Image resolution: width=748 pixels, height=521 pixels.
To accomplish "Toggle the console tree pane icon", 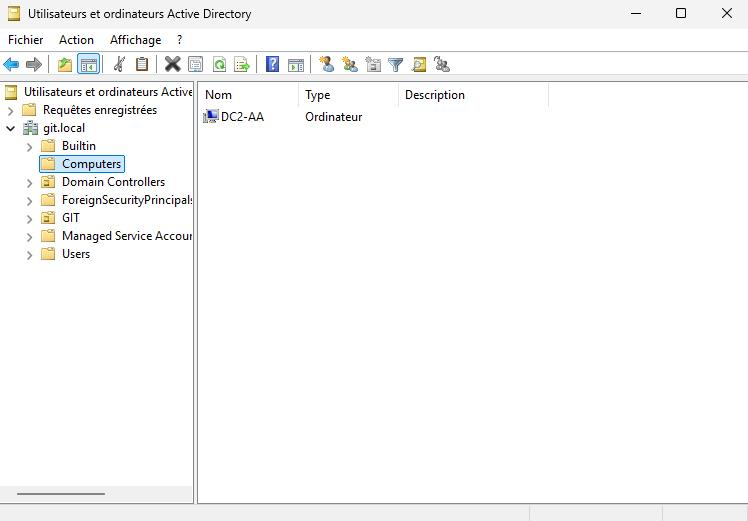I will 89,64.
